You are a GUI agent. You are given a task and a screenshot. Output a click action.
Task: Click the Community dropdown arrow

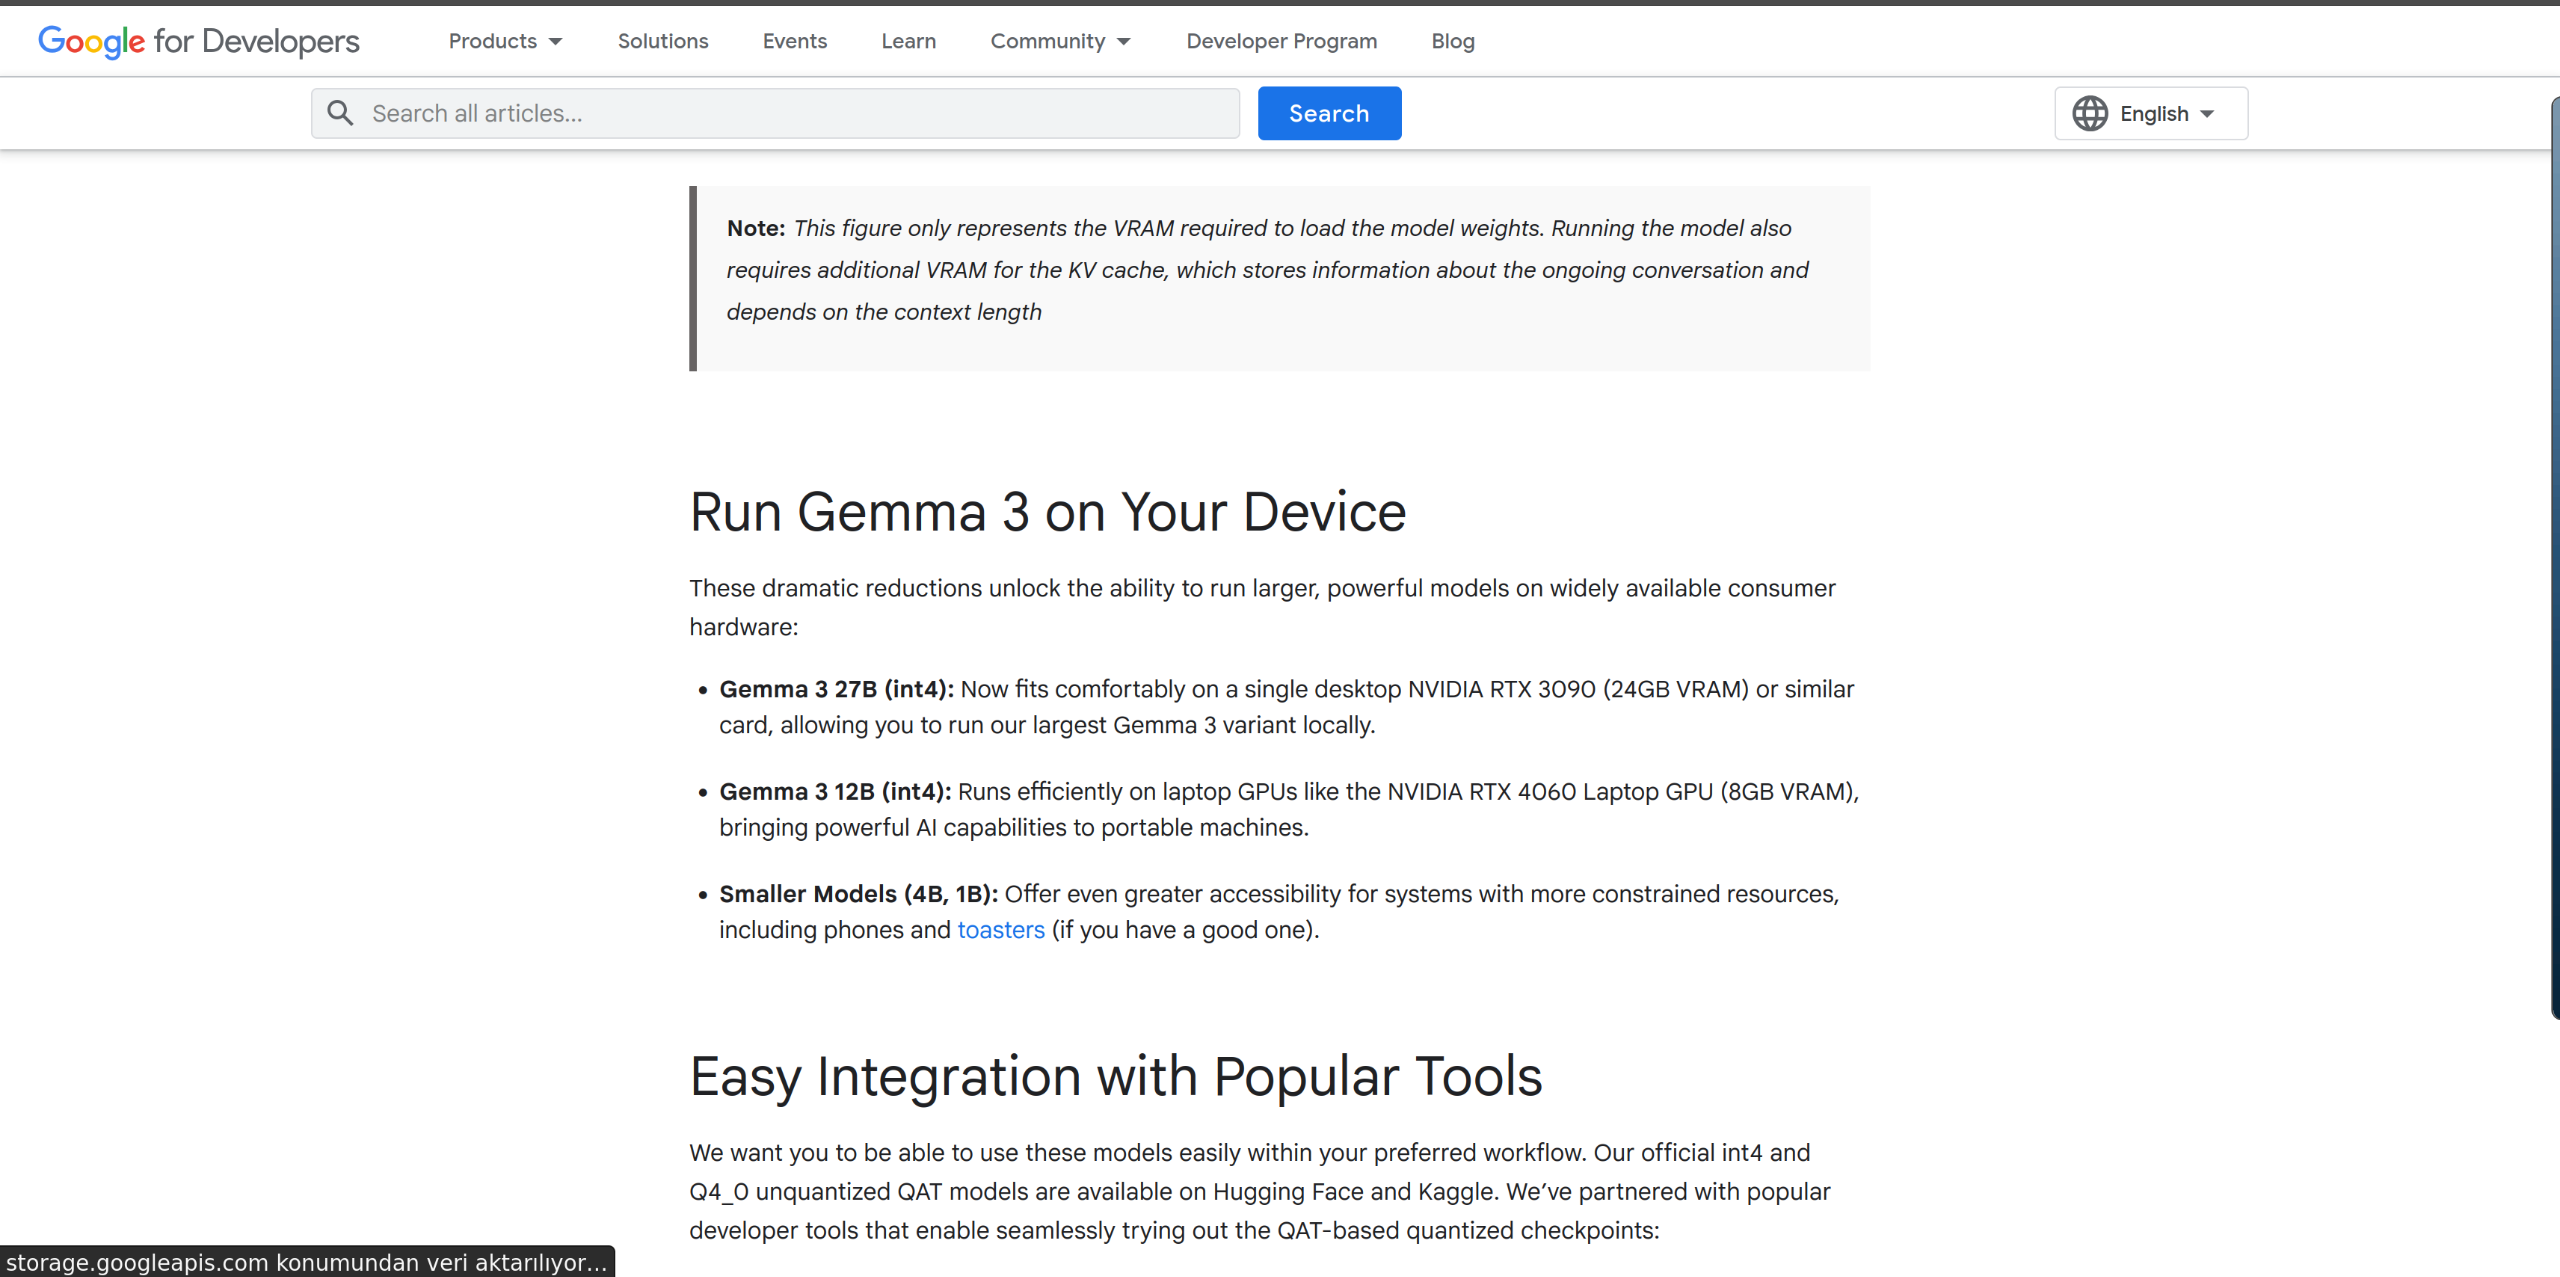[1124, 42]
